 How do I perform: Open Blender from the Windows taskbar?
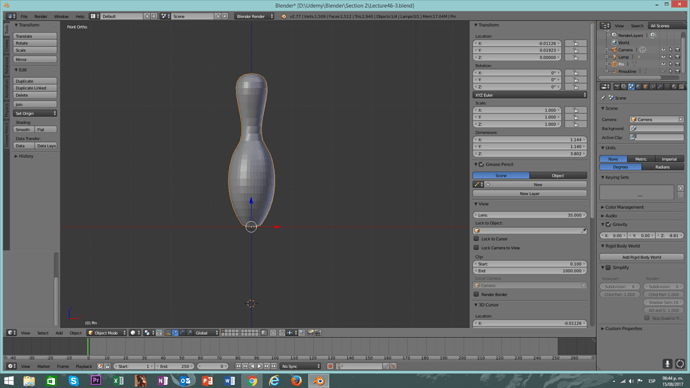click(x=319, y=381)
